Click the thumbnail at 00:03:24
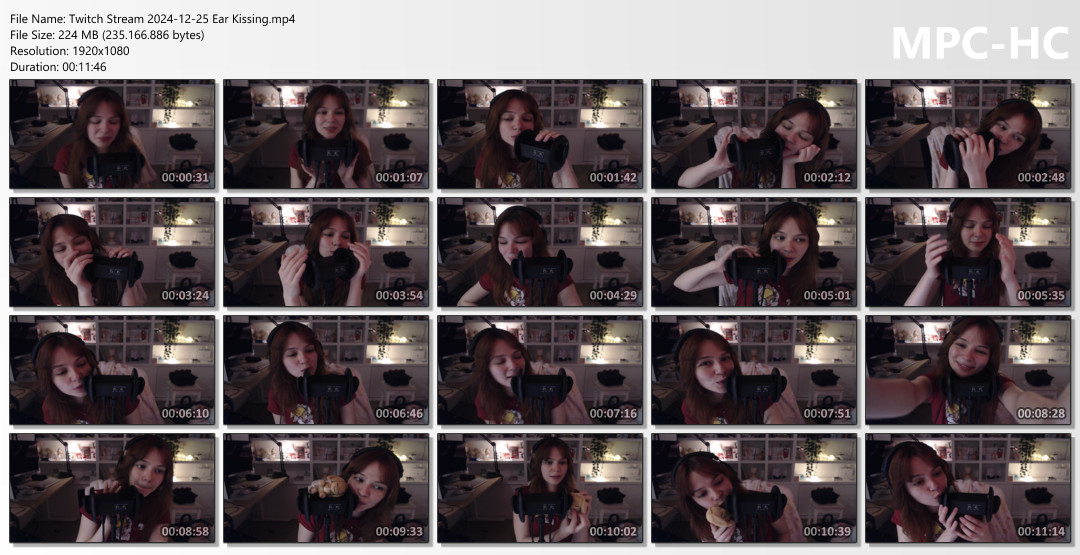The width and height of the screenshot is (1080, 555). coord(112,252)
